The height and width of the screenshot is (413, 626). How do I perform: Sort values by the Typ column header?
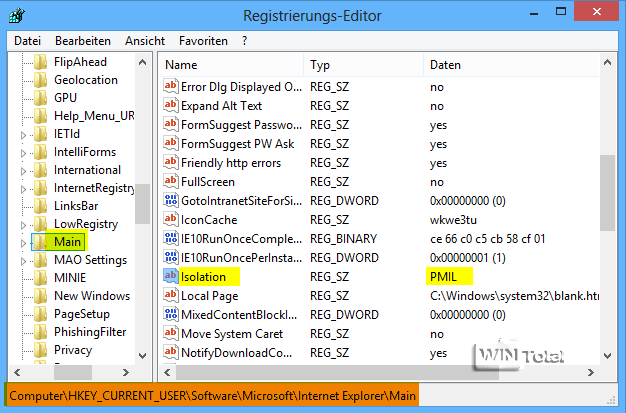point(364,65)
